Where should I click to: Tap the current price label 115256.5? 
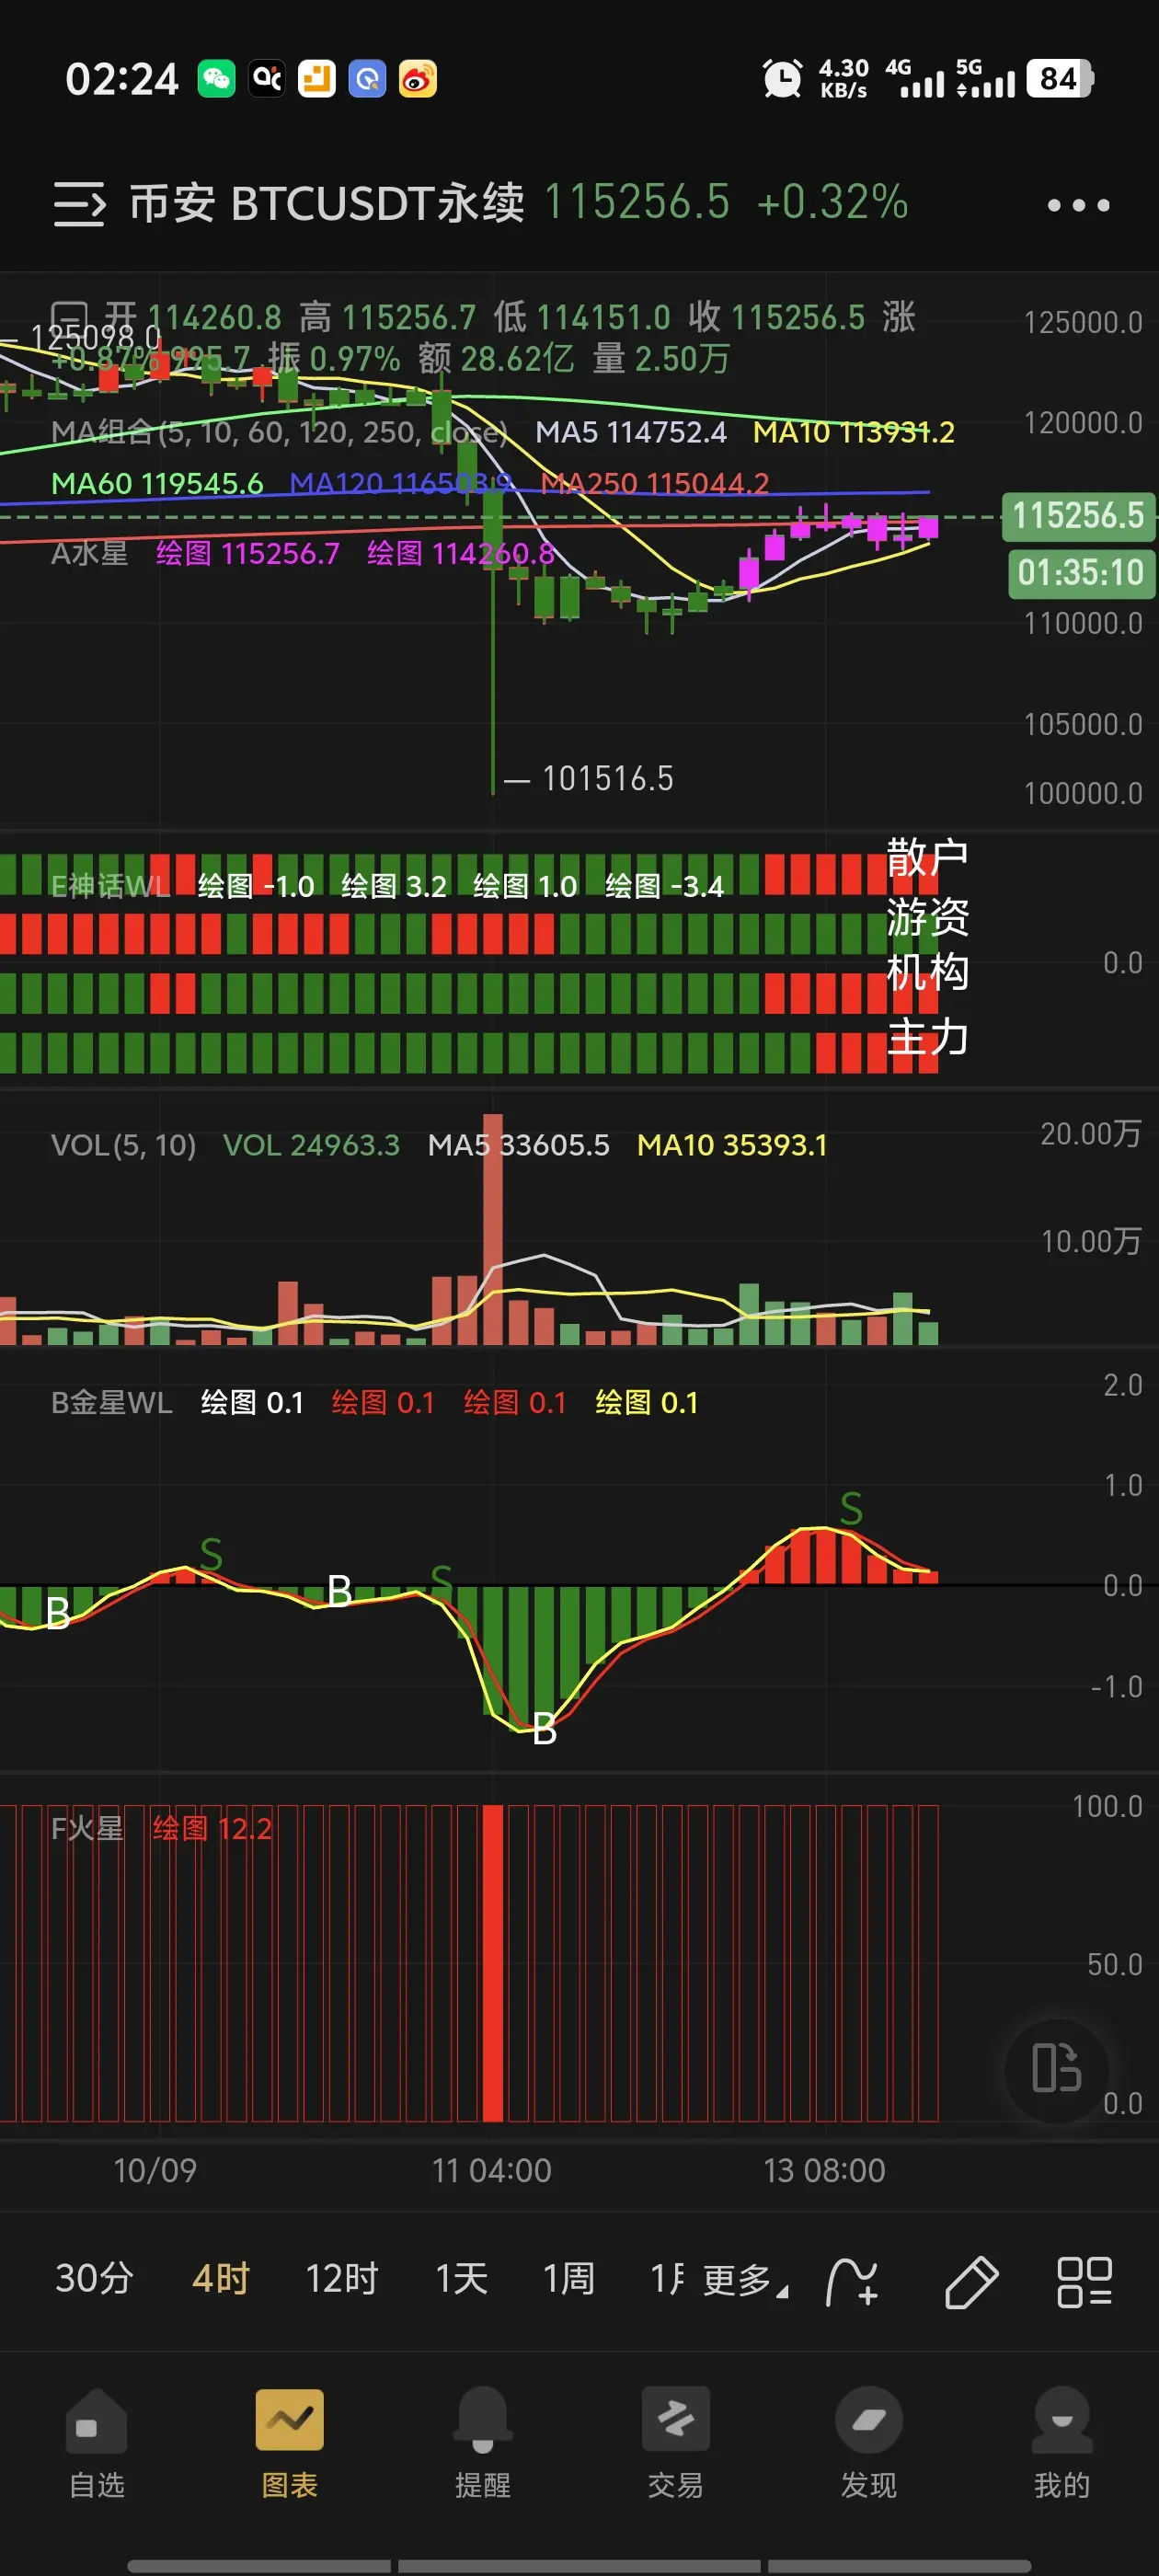click(1078, 516)
